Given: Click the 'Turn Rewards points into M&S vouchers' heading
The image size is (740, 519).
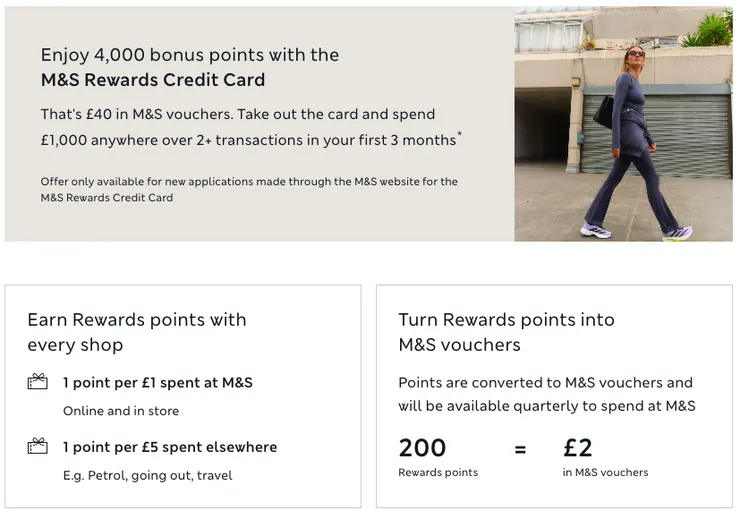Looking at the screenshot, I should (x=506, y=332).
